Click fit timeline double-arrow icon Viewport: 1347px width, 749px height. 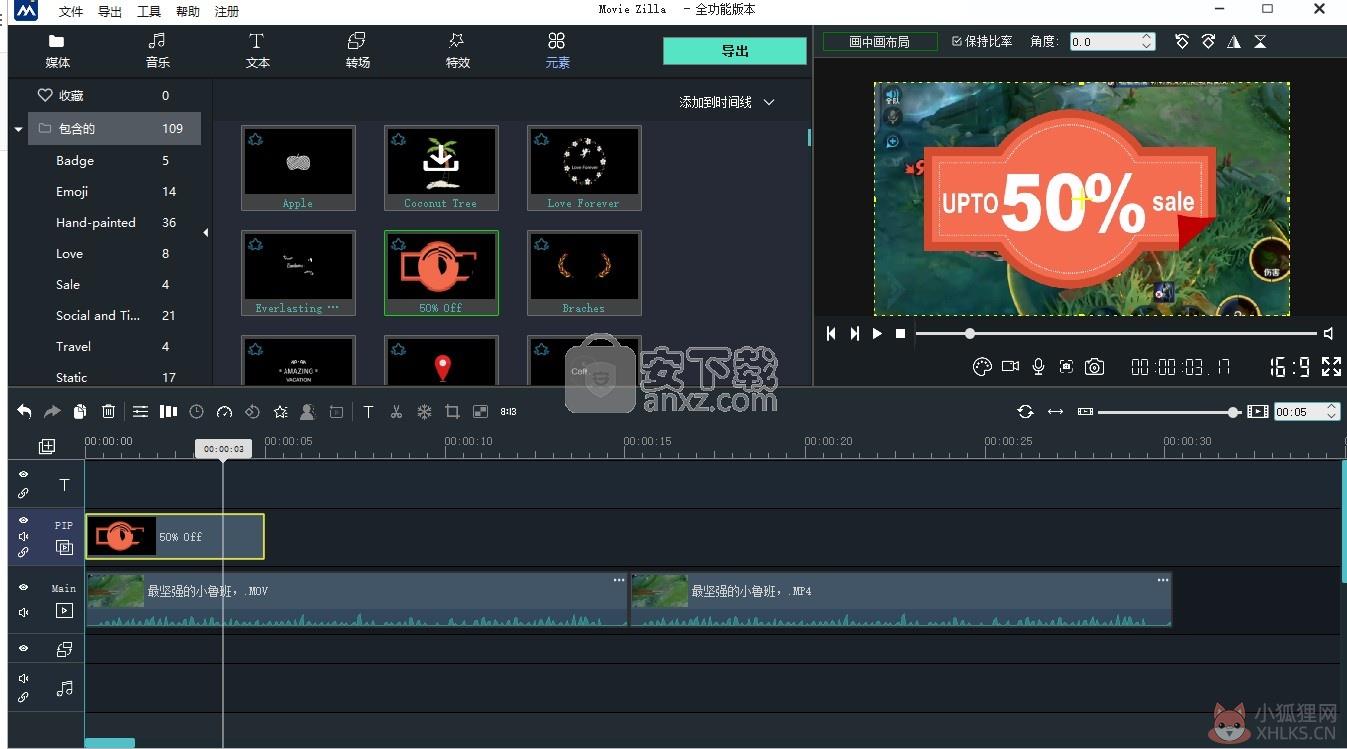1055,411
